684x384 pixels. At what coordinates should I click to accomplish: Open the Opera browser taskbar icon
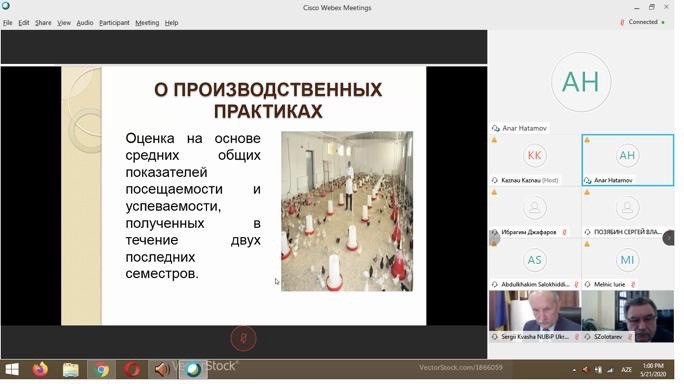pyautogui.click(x=132, y=370)
